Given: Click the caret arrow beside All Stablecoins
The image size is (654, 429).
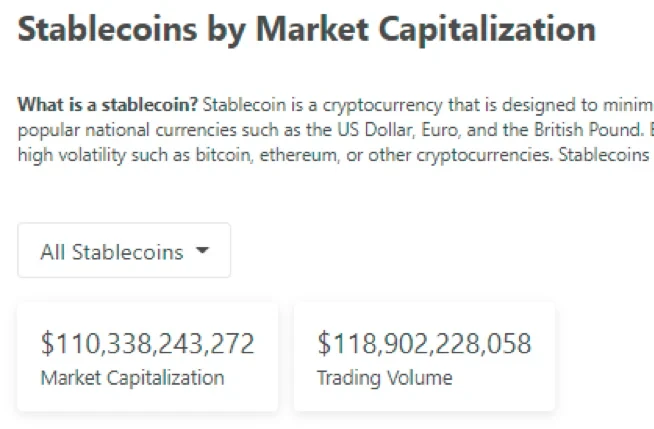Looking at the screenshot, I should coord(202,251).
